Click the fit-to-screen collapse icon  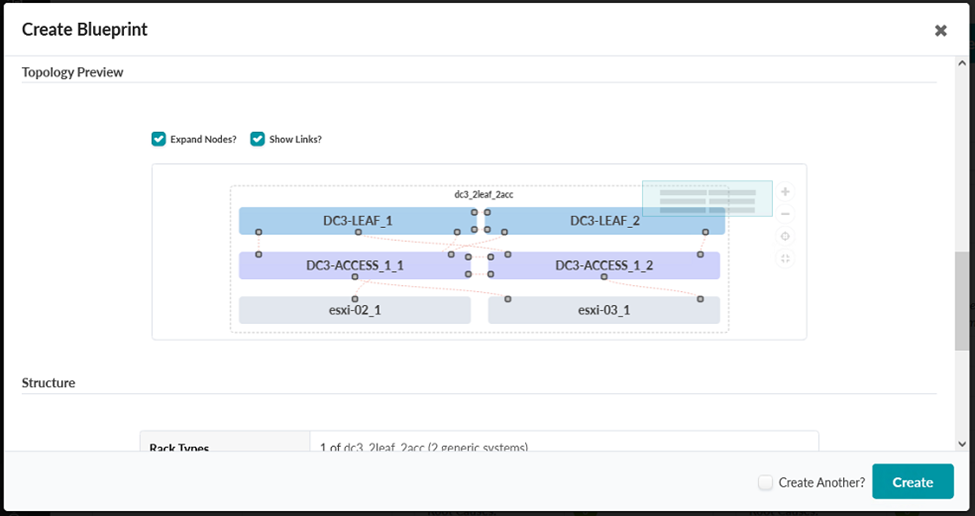(785, 259)
